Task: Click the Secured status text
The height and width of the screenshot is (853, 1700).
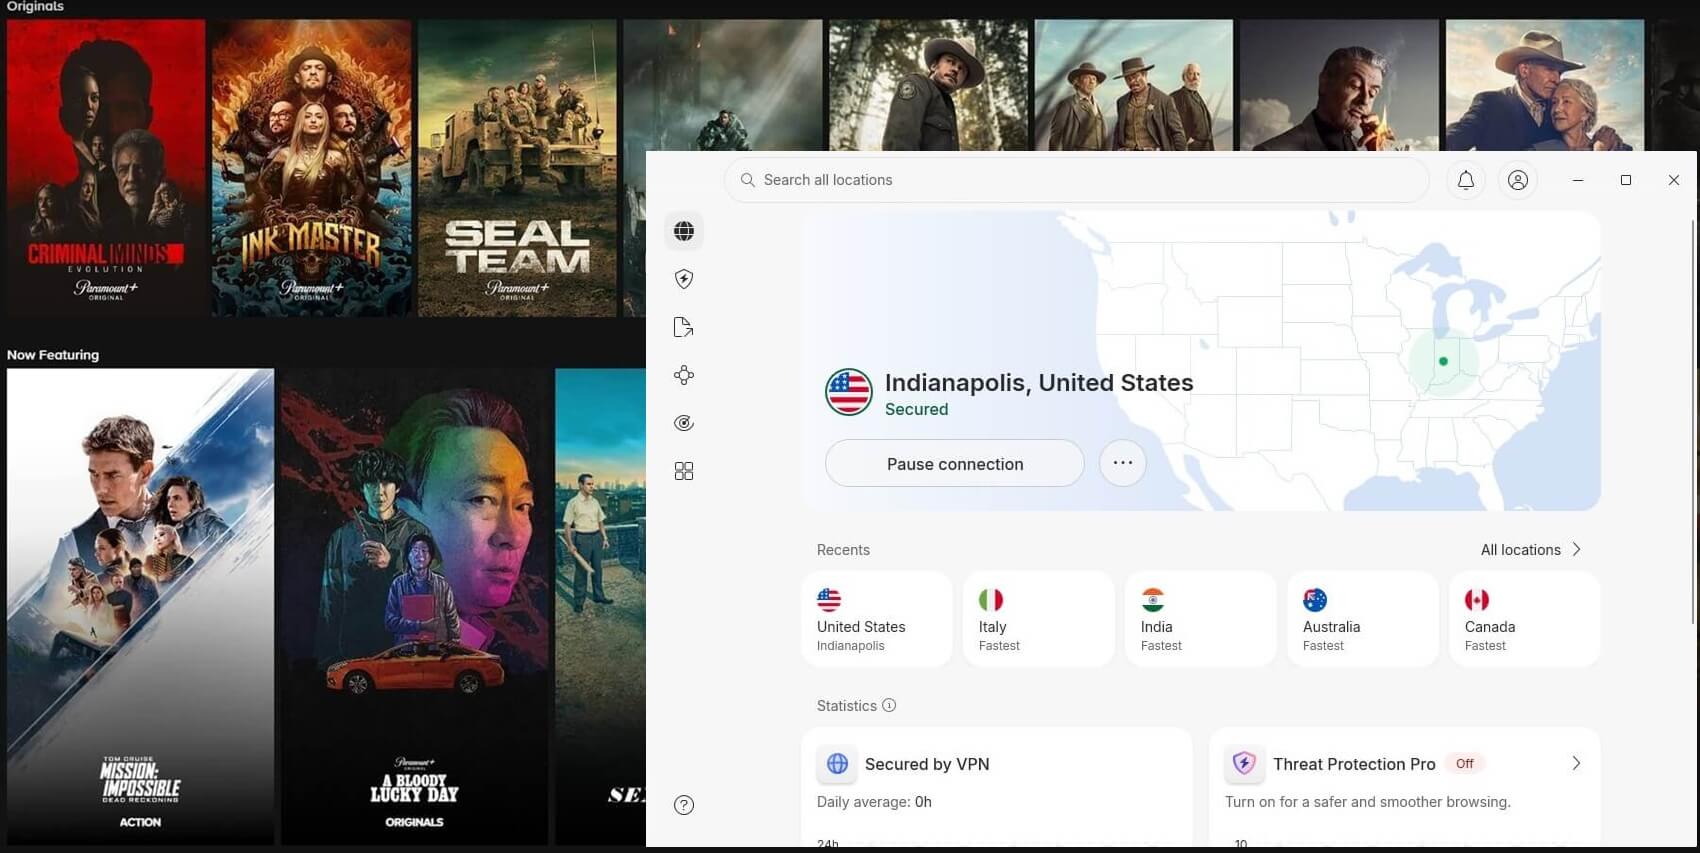Action: click(x=917, y=409)
